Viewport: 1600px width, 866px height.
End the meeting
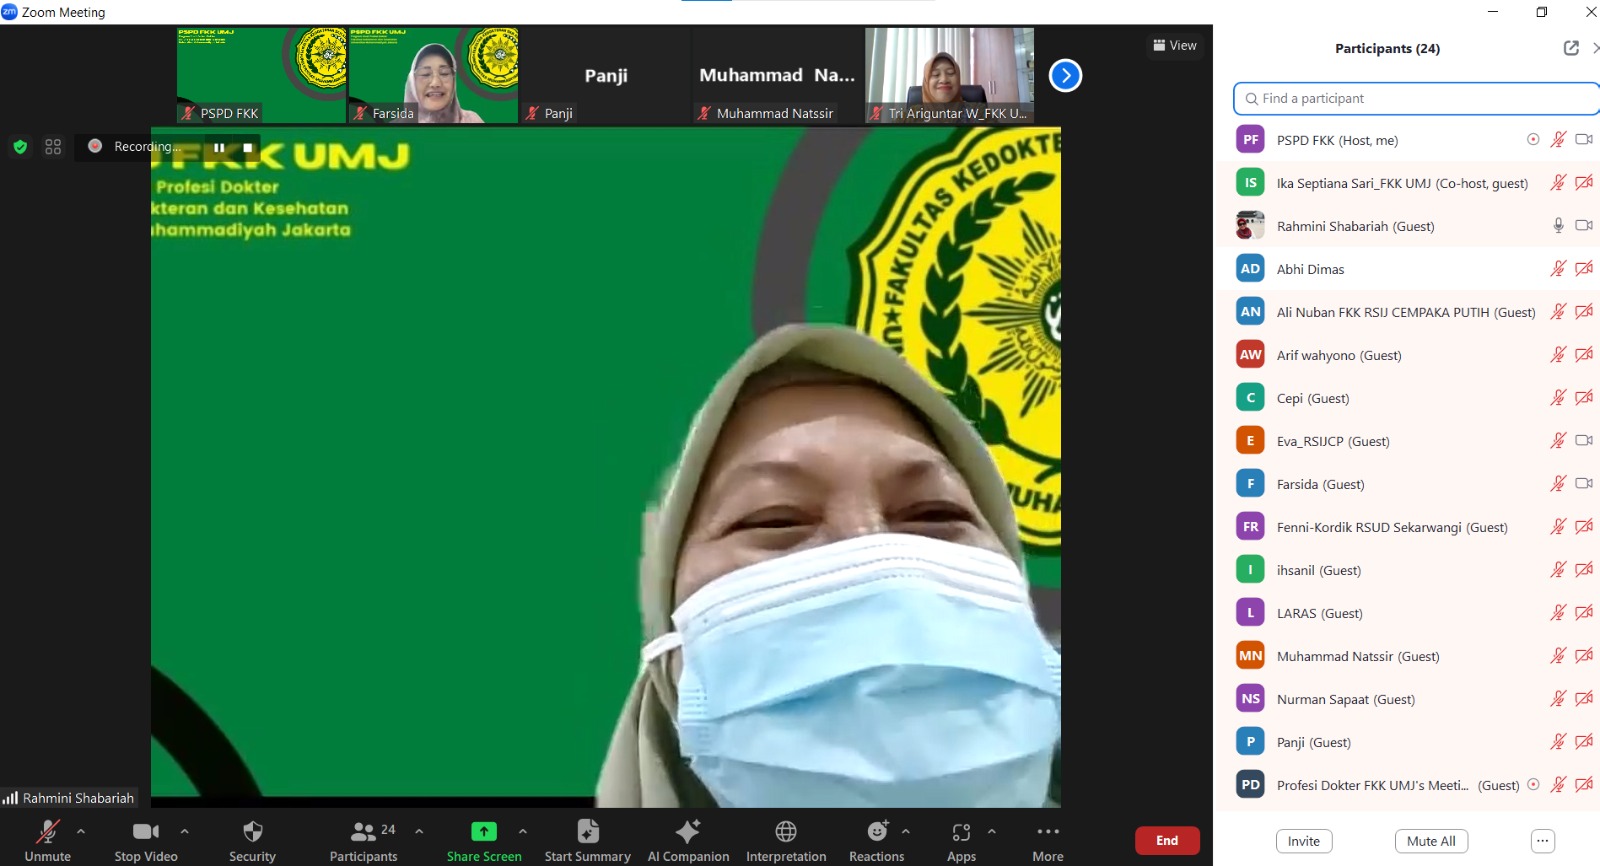pyautogui.click(x=1167, y=840)
